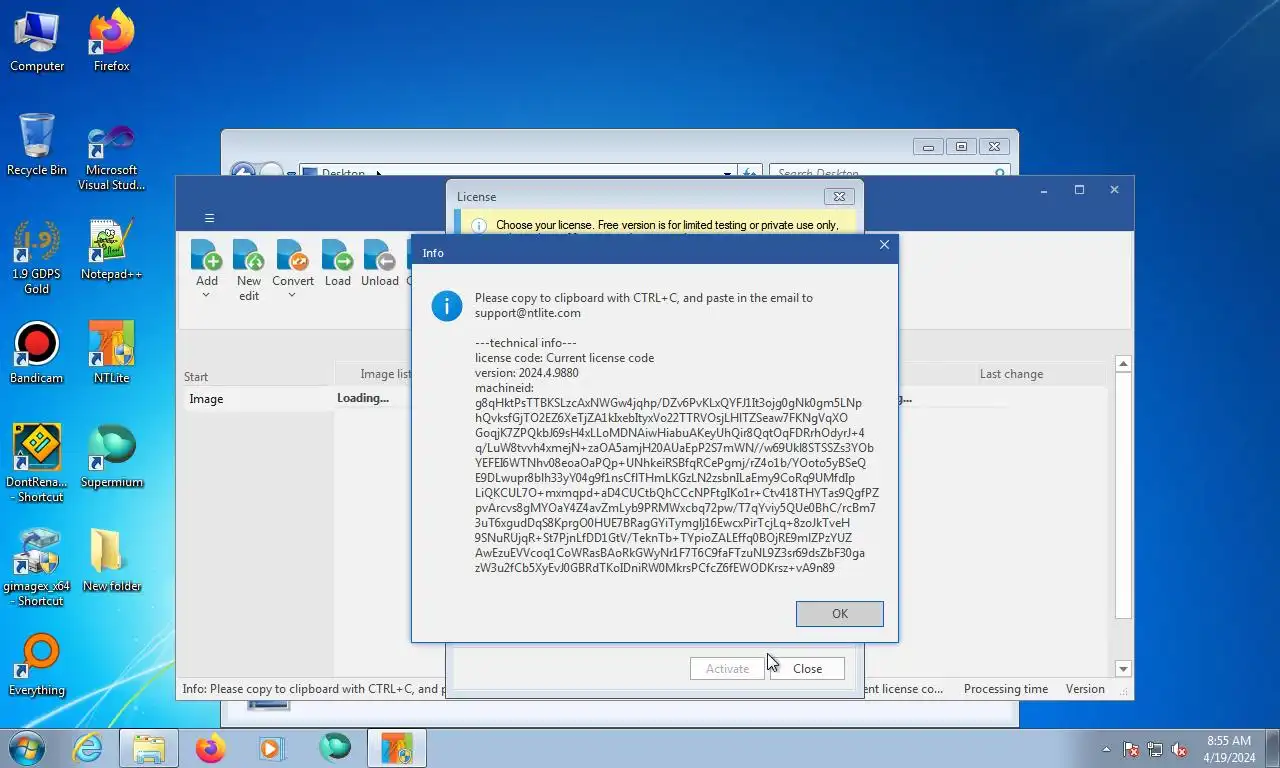The width and height of the screenshot is (1280, 768).
Task: Open Windows Explorer from the taskbar
Action: click(x=149, y=748)
